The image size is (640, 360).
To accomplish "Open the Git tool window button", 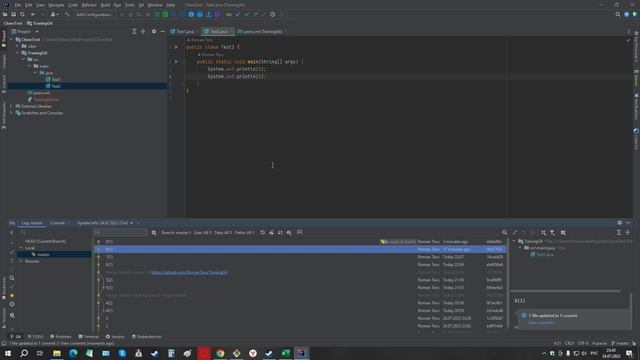I will pos(15,337).
